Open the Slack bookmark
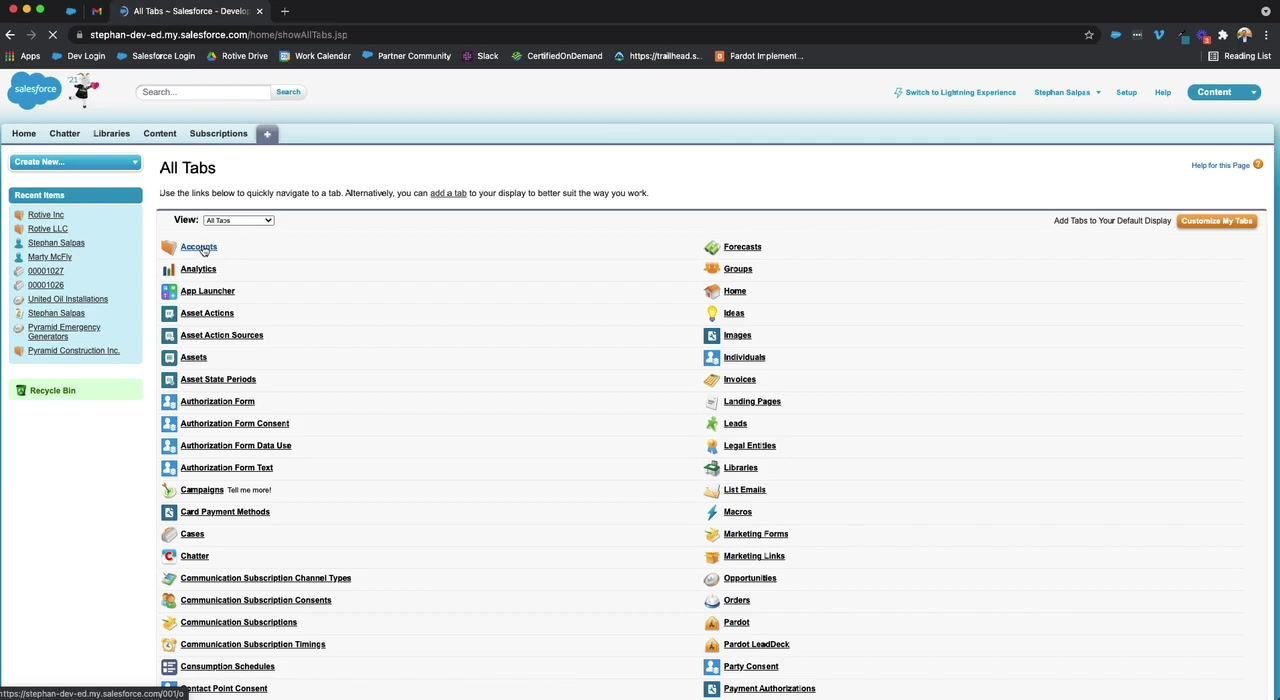1280x700 pixels. coord(480,56)
